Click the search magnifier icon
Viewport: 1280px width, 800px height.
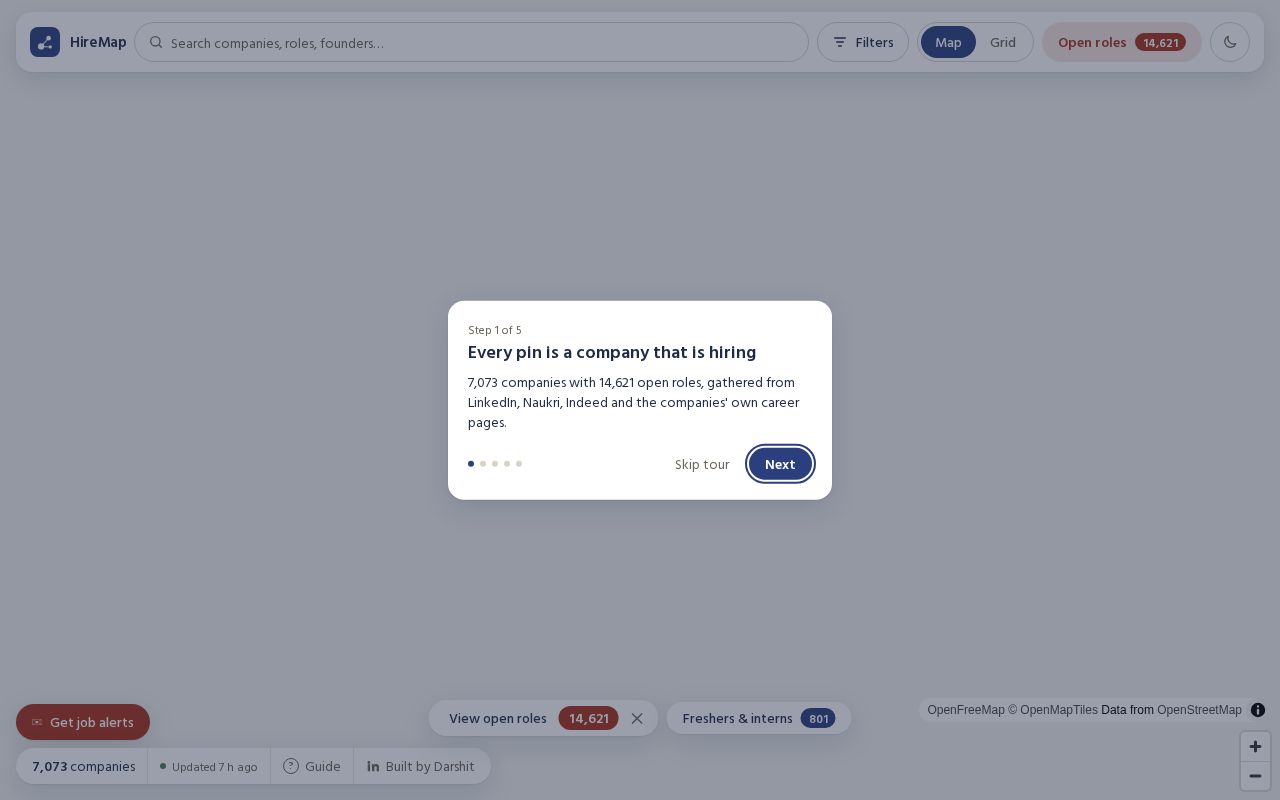pyautogui.click(x=156, y=42)
